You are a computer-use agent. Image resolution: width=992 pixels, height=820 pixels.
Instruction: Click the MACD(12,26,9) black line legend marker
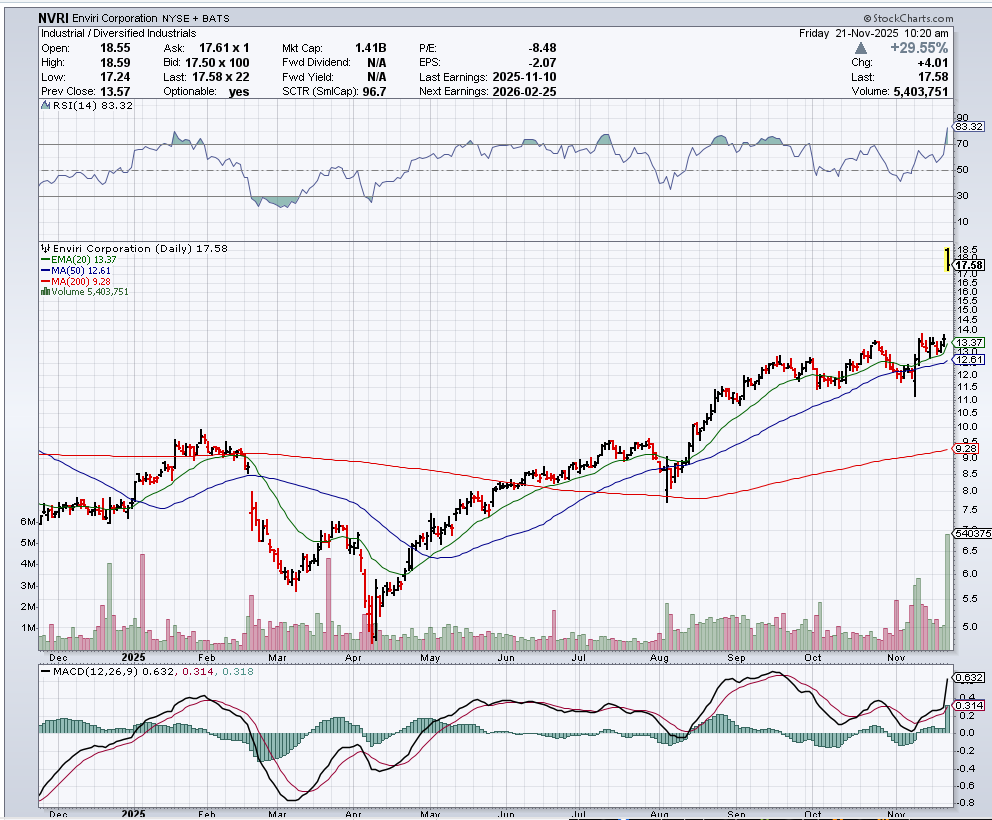[x=45, y=670]
